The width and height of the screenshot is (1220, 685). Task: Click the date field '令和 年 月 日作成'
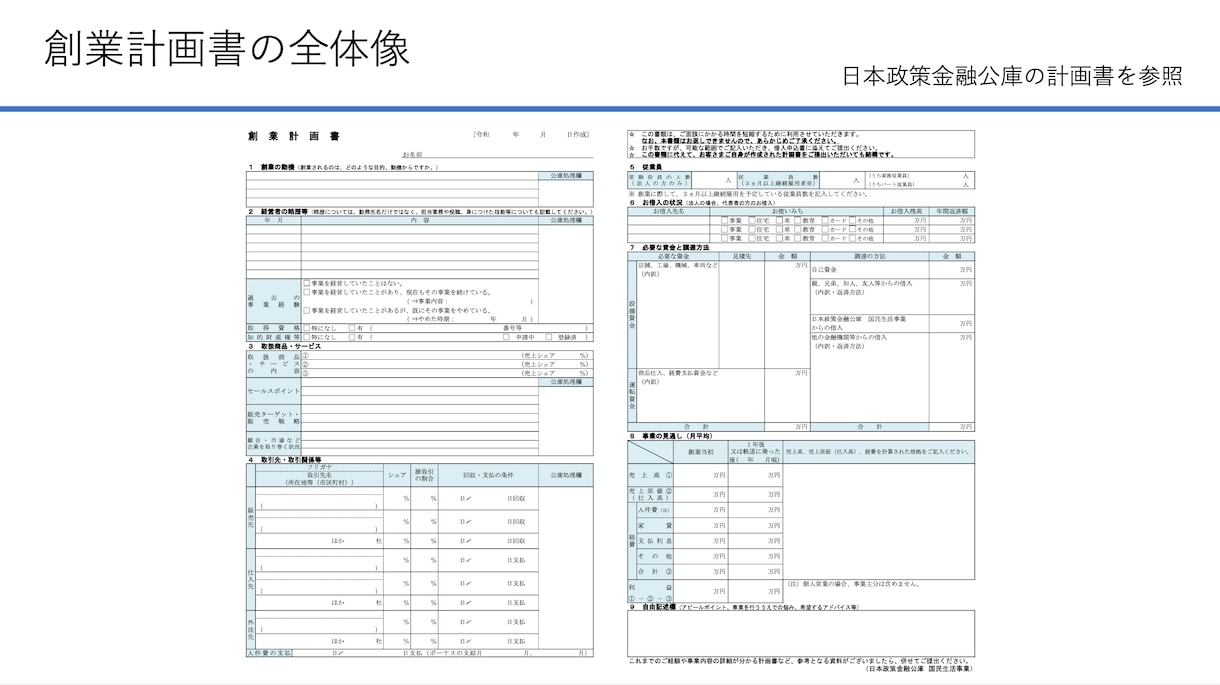click(x=531, y=134)
